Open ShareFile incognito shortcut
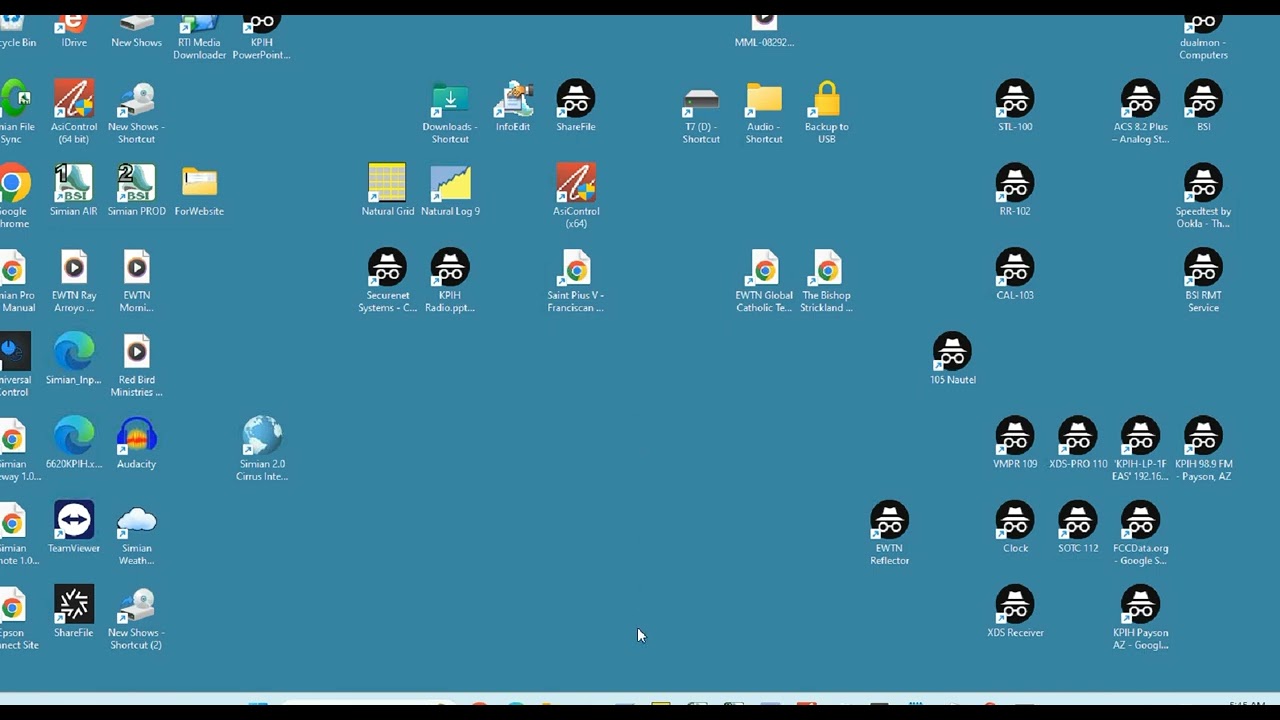The width and height of the screenshot is (1280, 720). click(x=576, y=105)
